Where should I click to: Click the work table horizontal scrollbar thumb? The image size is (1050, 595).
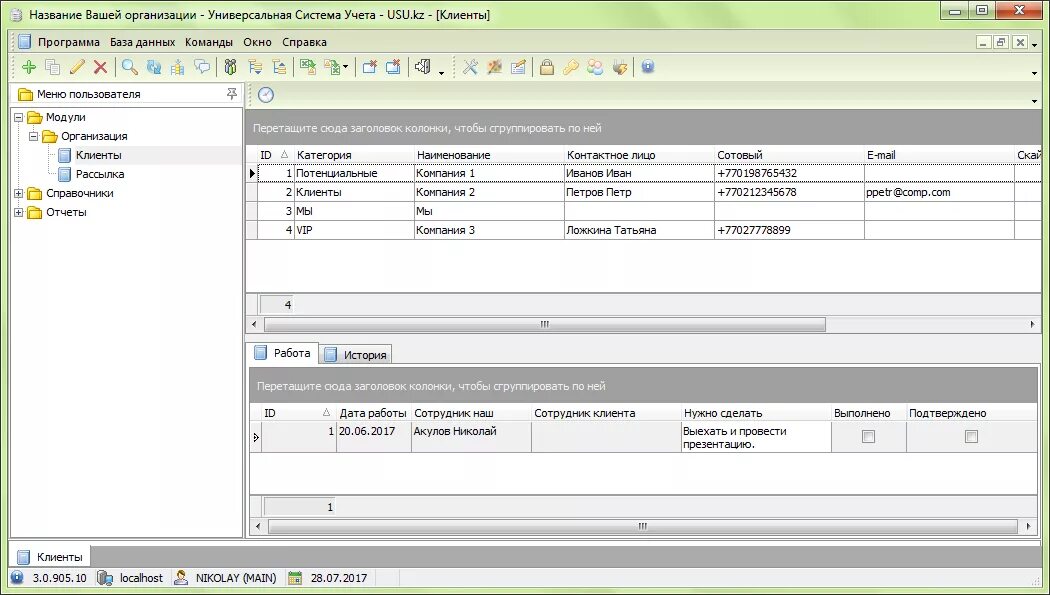click(x=643, y=526)
